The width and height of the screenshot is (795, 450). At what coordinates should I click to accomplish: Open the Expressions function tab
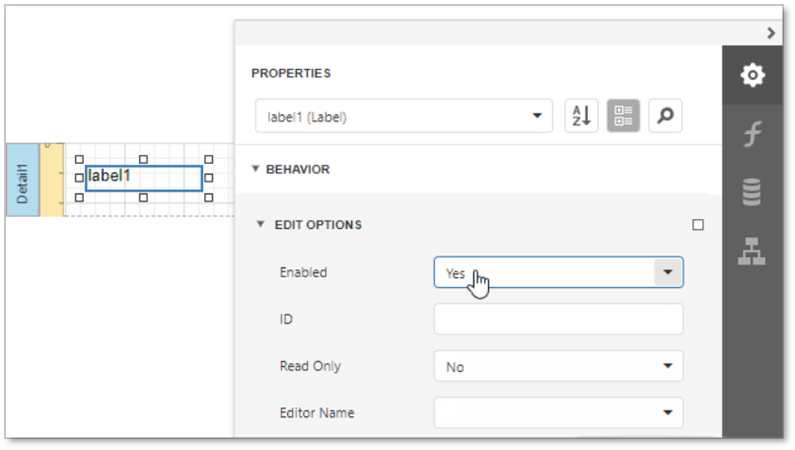[752, 134]
